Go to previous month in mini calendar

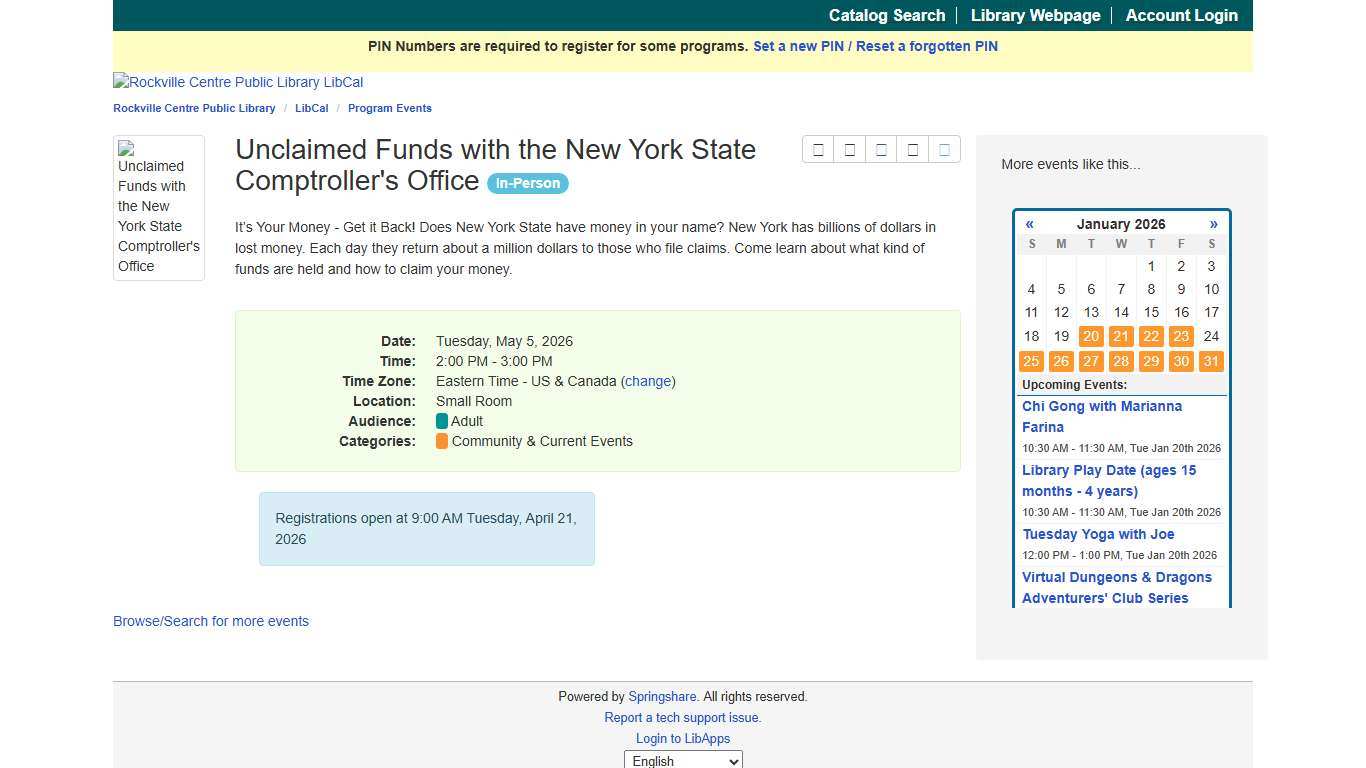click(1029, 224)
